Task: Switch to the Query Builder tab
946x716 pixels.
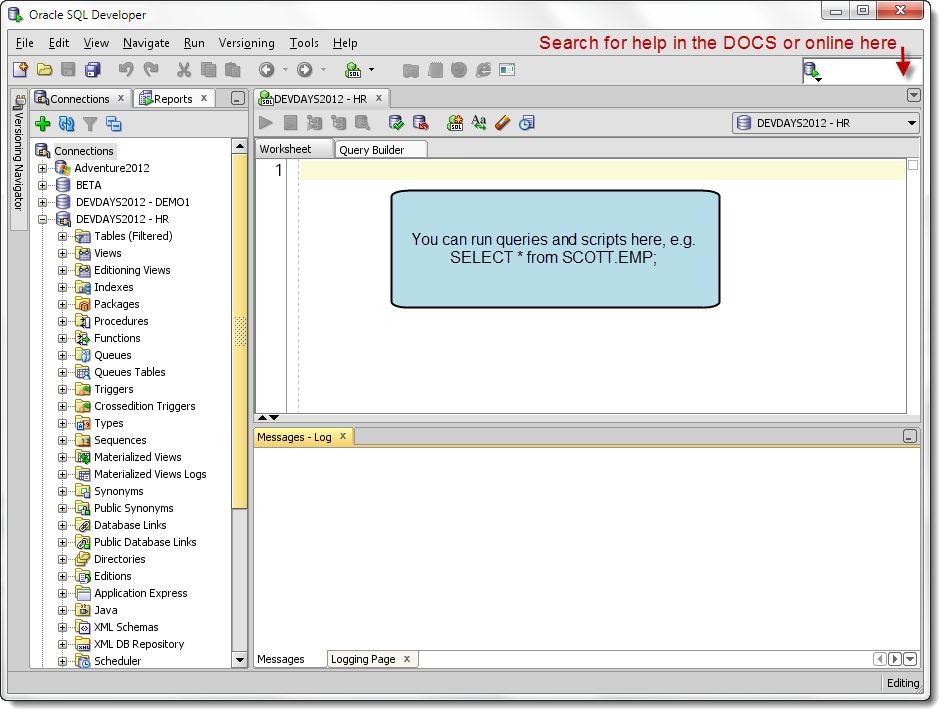Action: (380, 150)
